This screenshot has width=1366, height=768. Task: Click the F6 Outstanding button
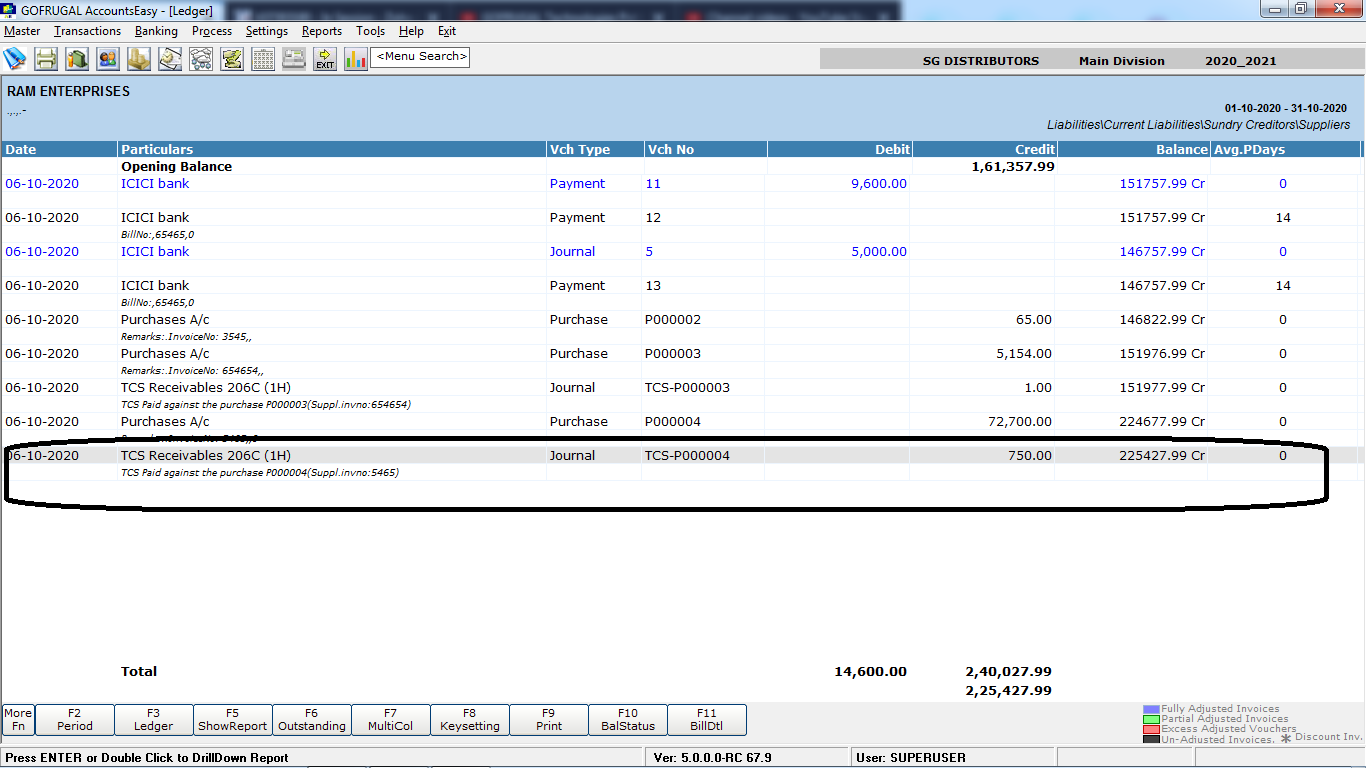click(312, 720)
